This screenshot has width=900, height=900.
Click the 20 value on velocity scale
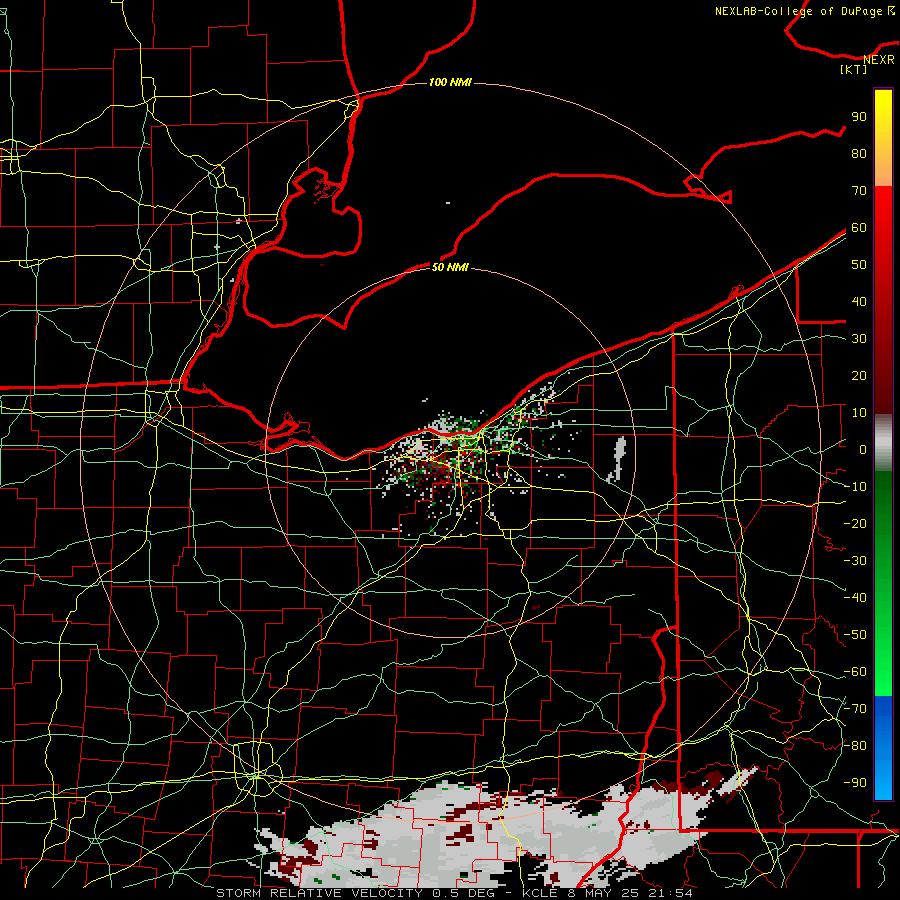[x=859, y=376]
